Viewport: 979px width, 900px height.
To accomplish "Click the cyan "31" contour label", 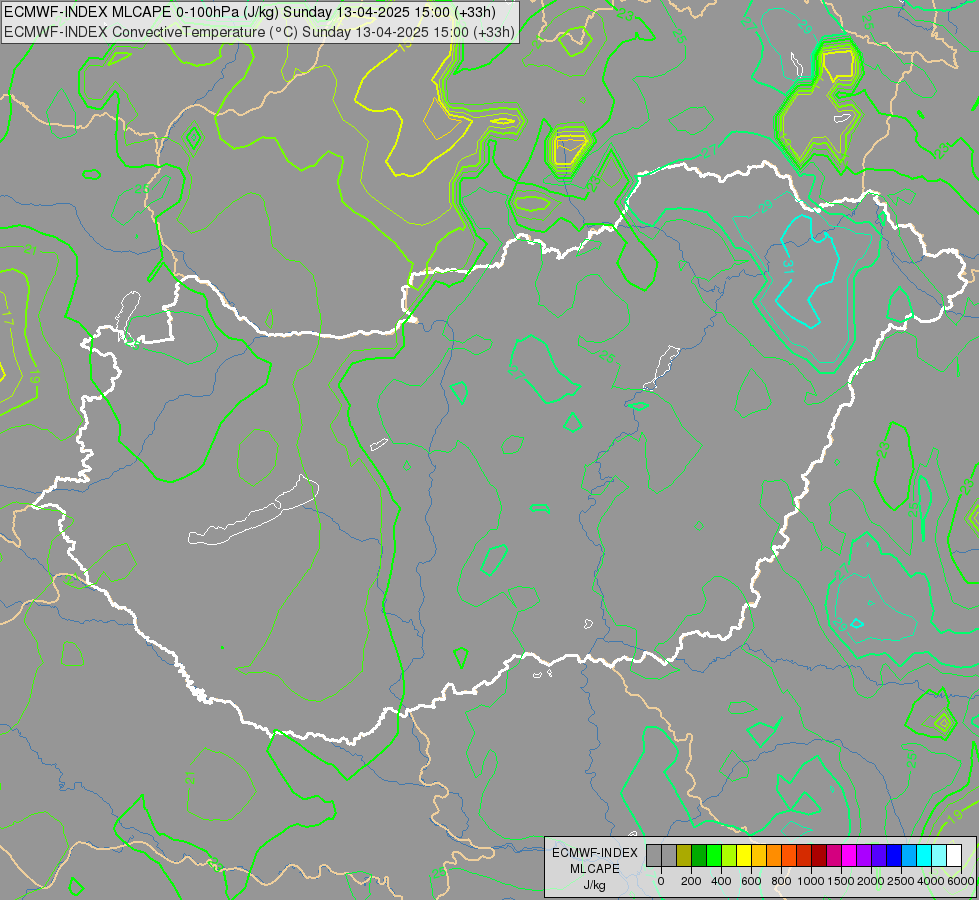I will (788, 267).
